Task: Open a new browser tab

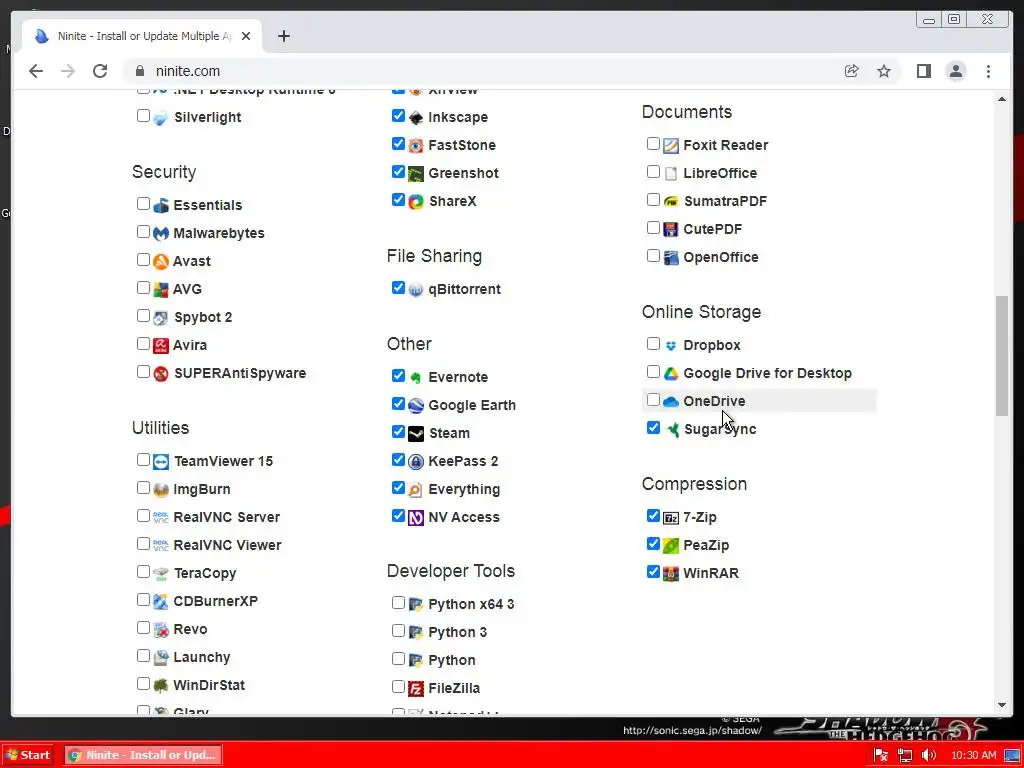Action: coord(283,37)
